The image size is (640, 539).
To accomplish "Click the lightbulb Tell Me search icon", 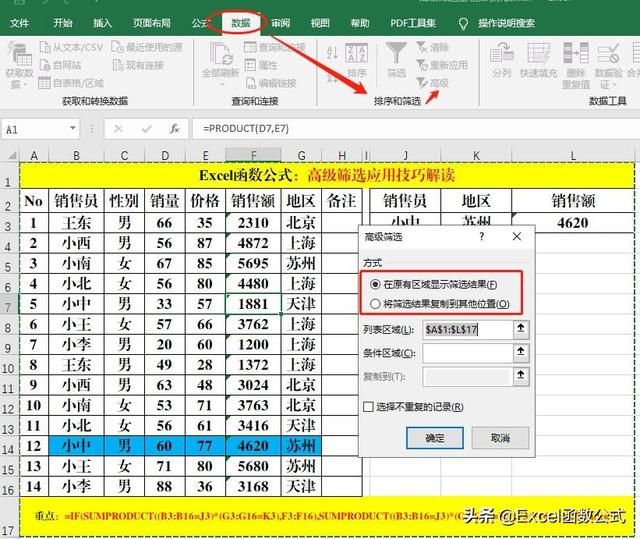I will click(x=463, y=24).
